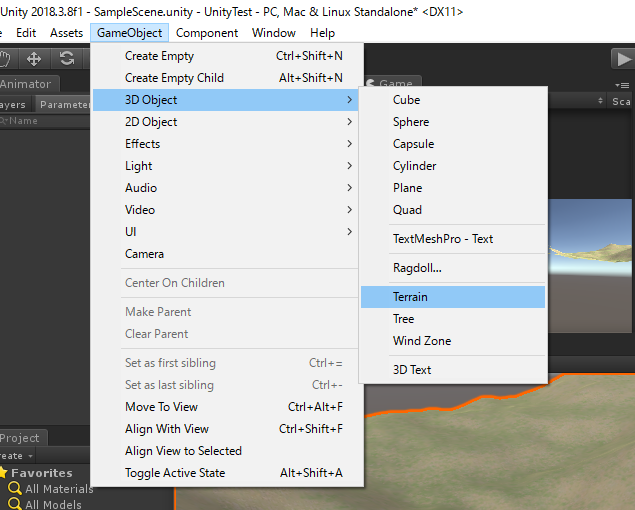Switch to the Animator tab

(x=29, y=84)
